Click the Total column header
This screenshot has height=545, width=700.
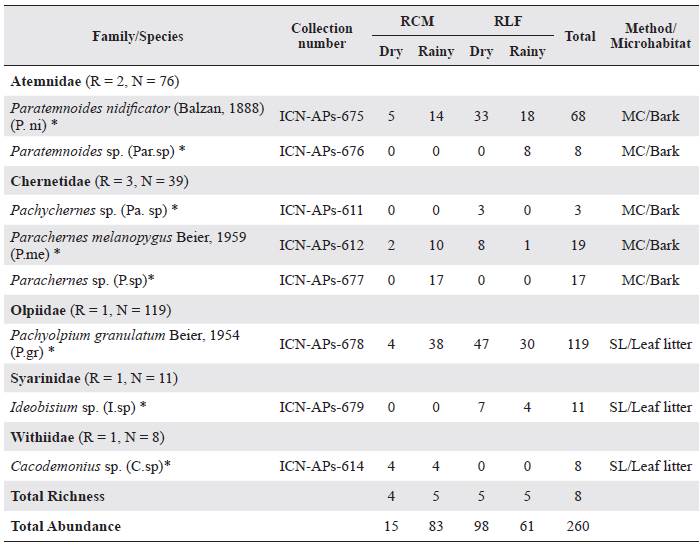[x=580, y=36]
